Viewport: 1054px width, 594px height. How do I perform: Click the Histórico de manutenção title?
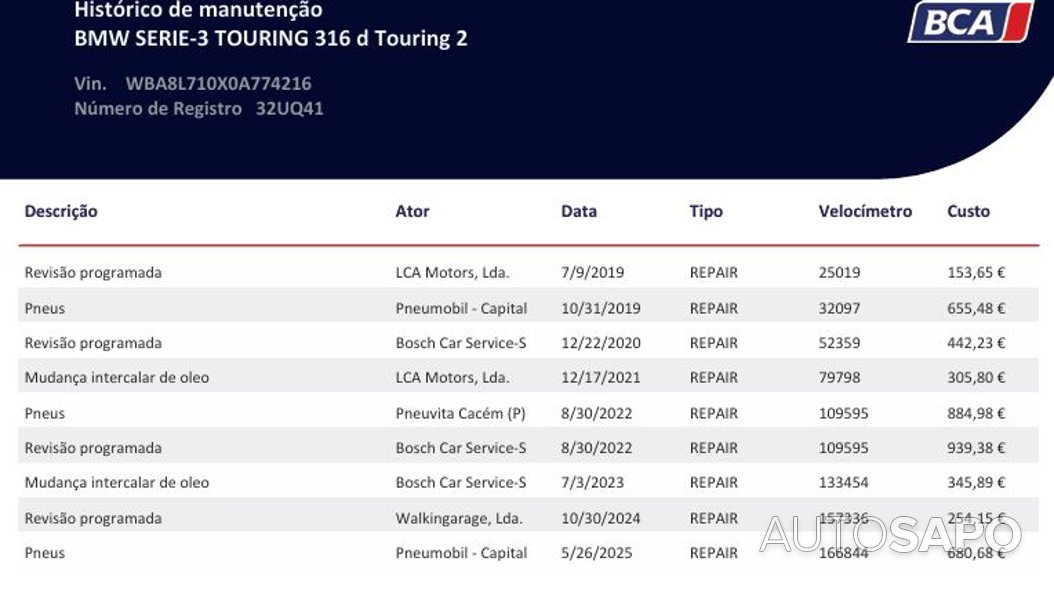click(x=198, y=10)
